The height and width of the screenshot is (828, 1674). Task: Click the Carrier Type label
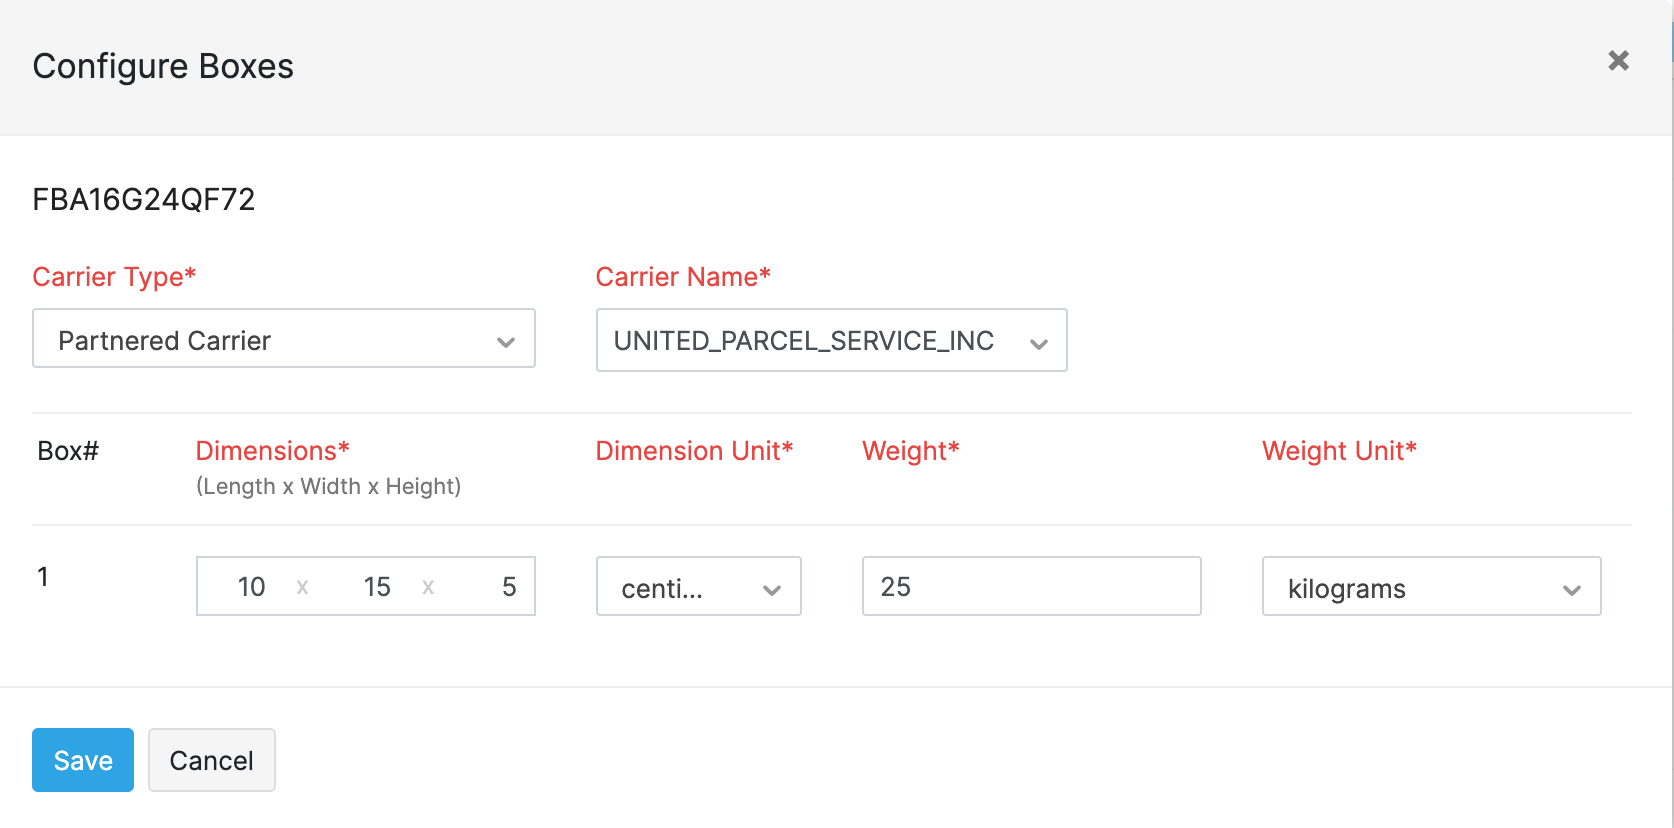click(114, 277)
